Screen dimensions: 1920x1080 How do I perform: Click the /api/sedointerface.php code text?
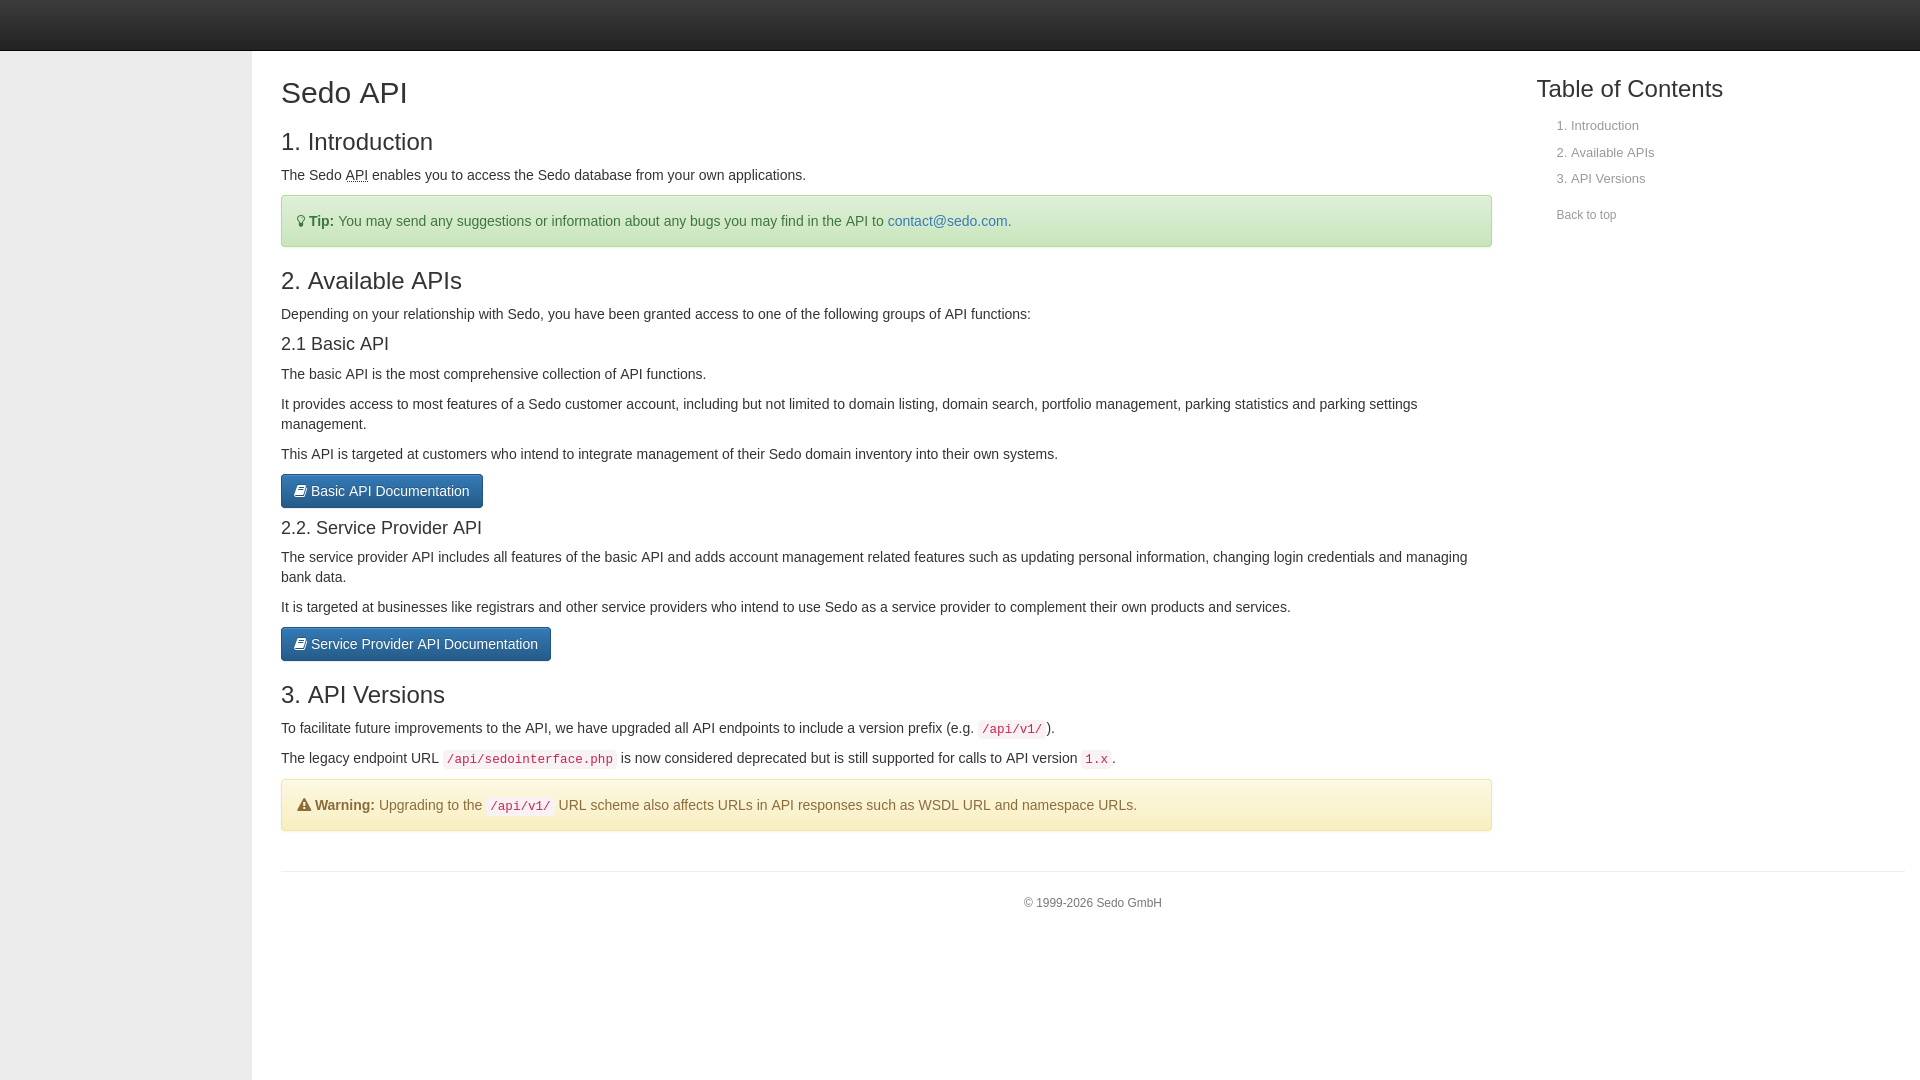[x=530, y=759]
